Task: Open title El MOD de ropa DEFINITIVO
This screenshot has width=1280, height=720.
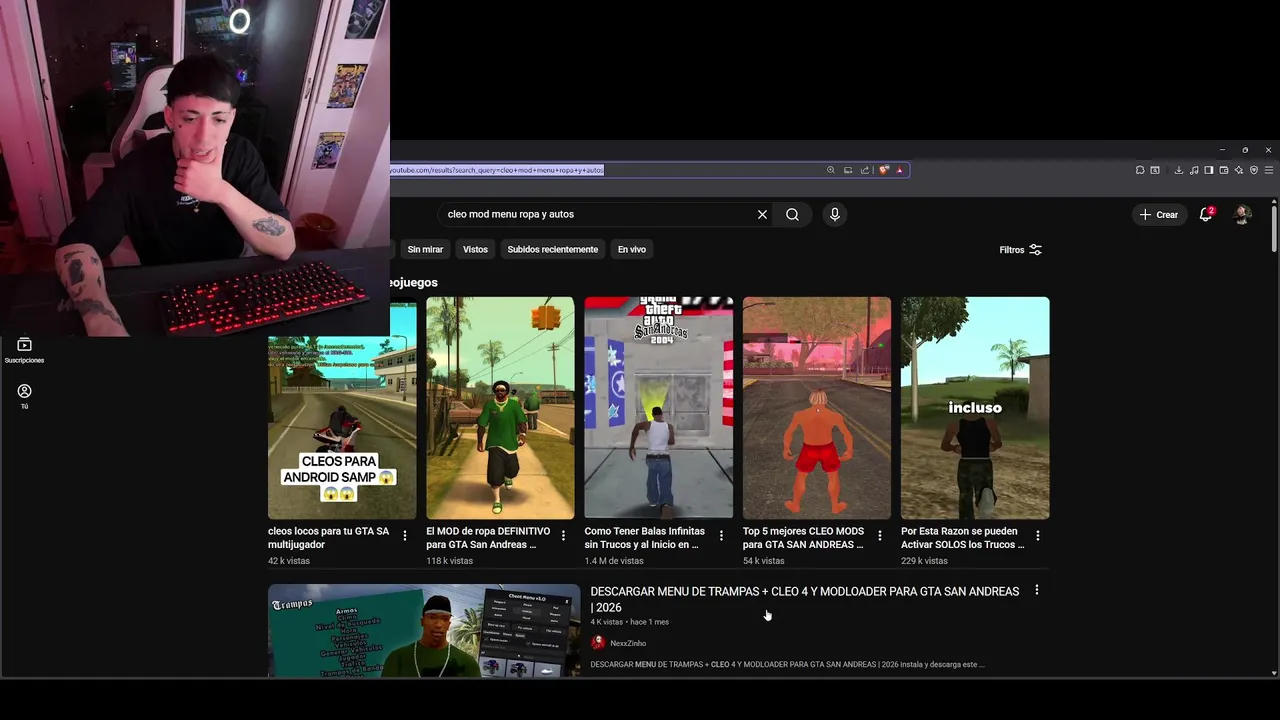Action: point(488,538)
